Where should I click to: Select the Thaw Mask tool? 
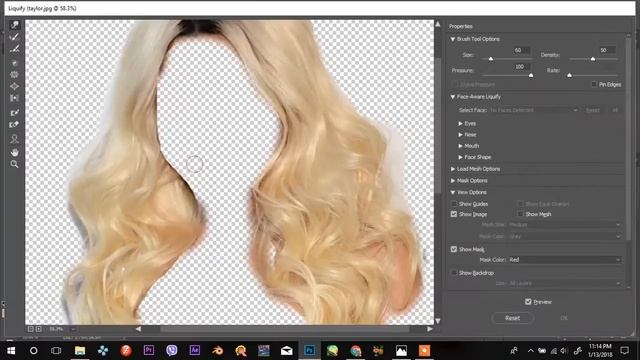click(x=15, y=124)
